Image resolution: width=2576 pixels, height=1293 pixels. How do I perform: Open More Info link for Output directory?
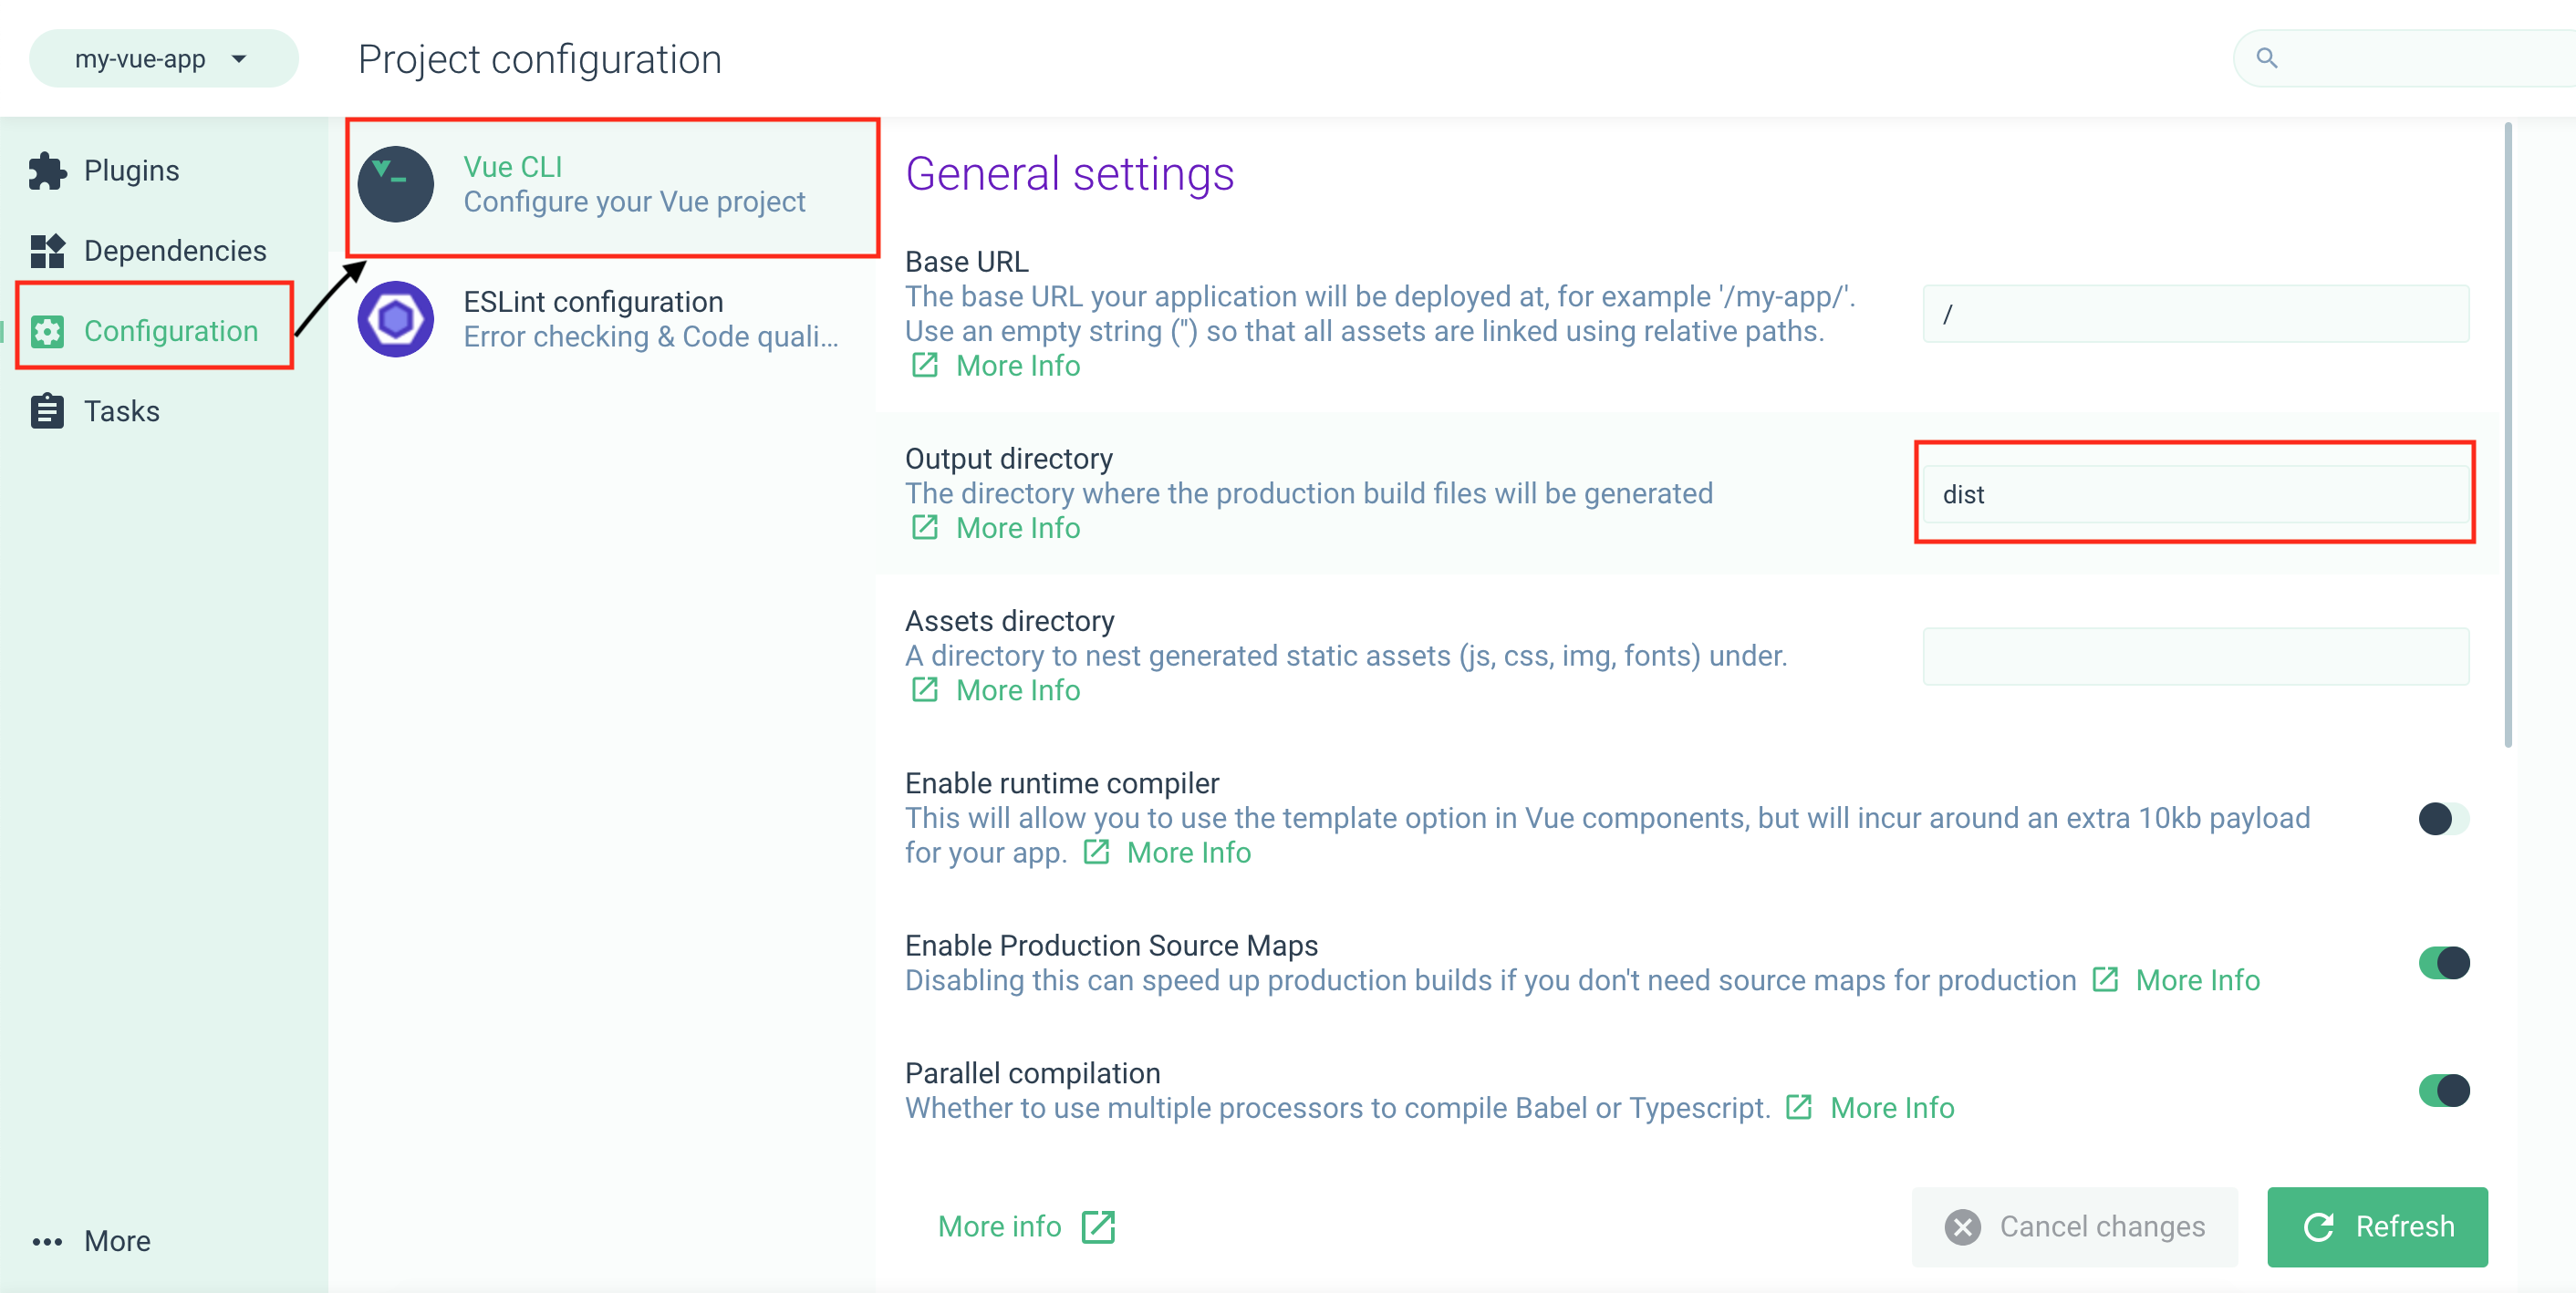click(1017, 527)
